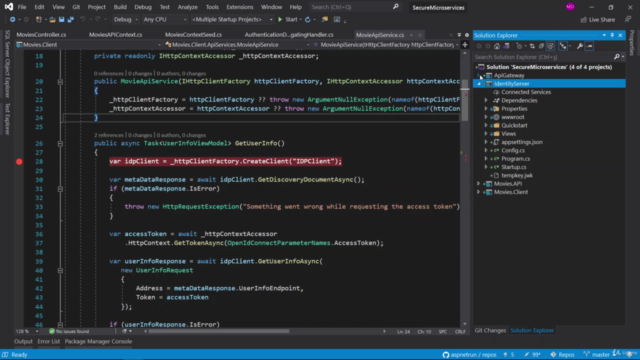Expand the Movies.API project node
The image size is (640, 360).
479,184
